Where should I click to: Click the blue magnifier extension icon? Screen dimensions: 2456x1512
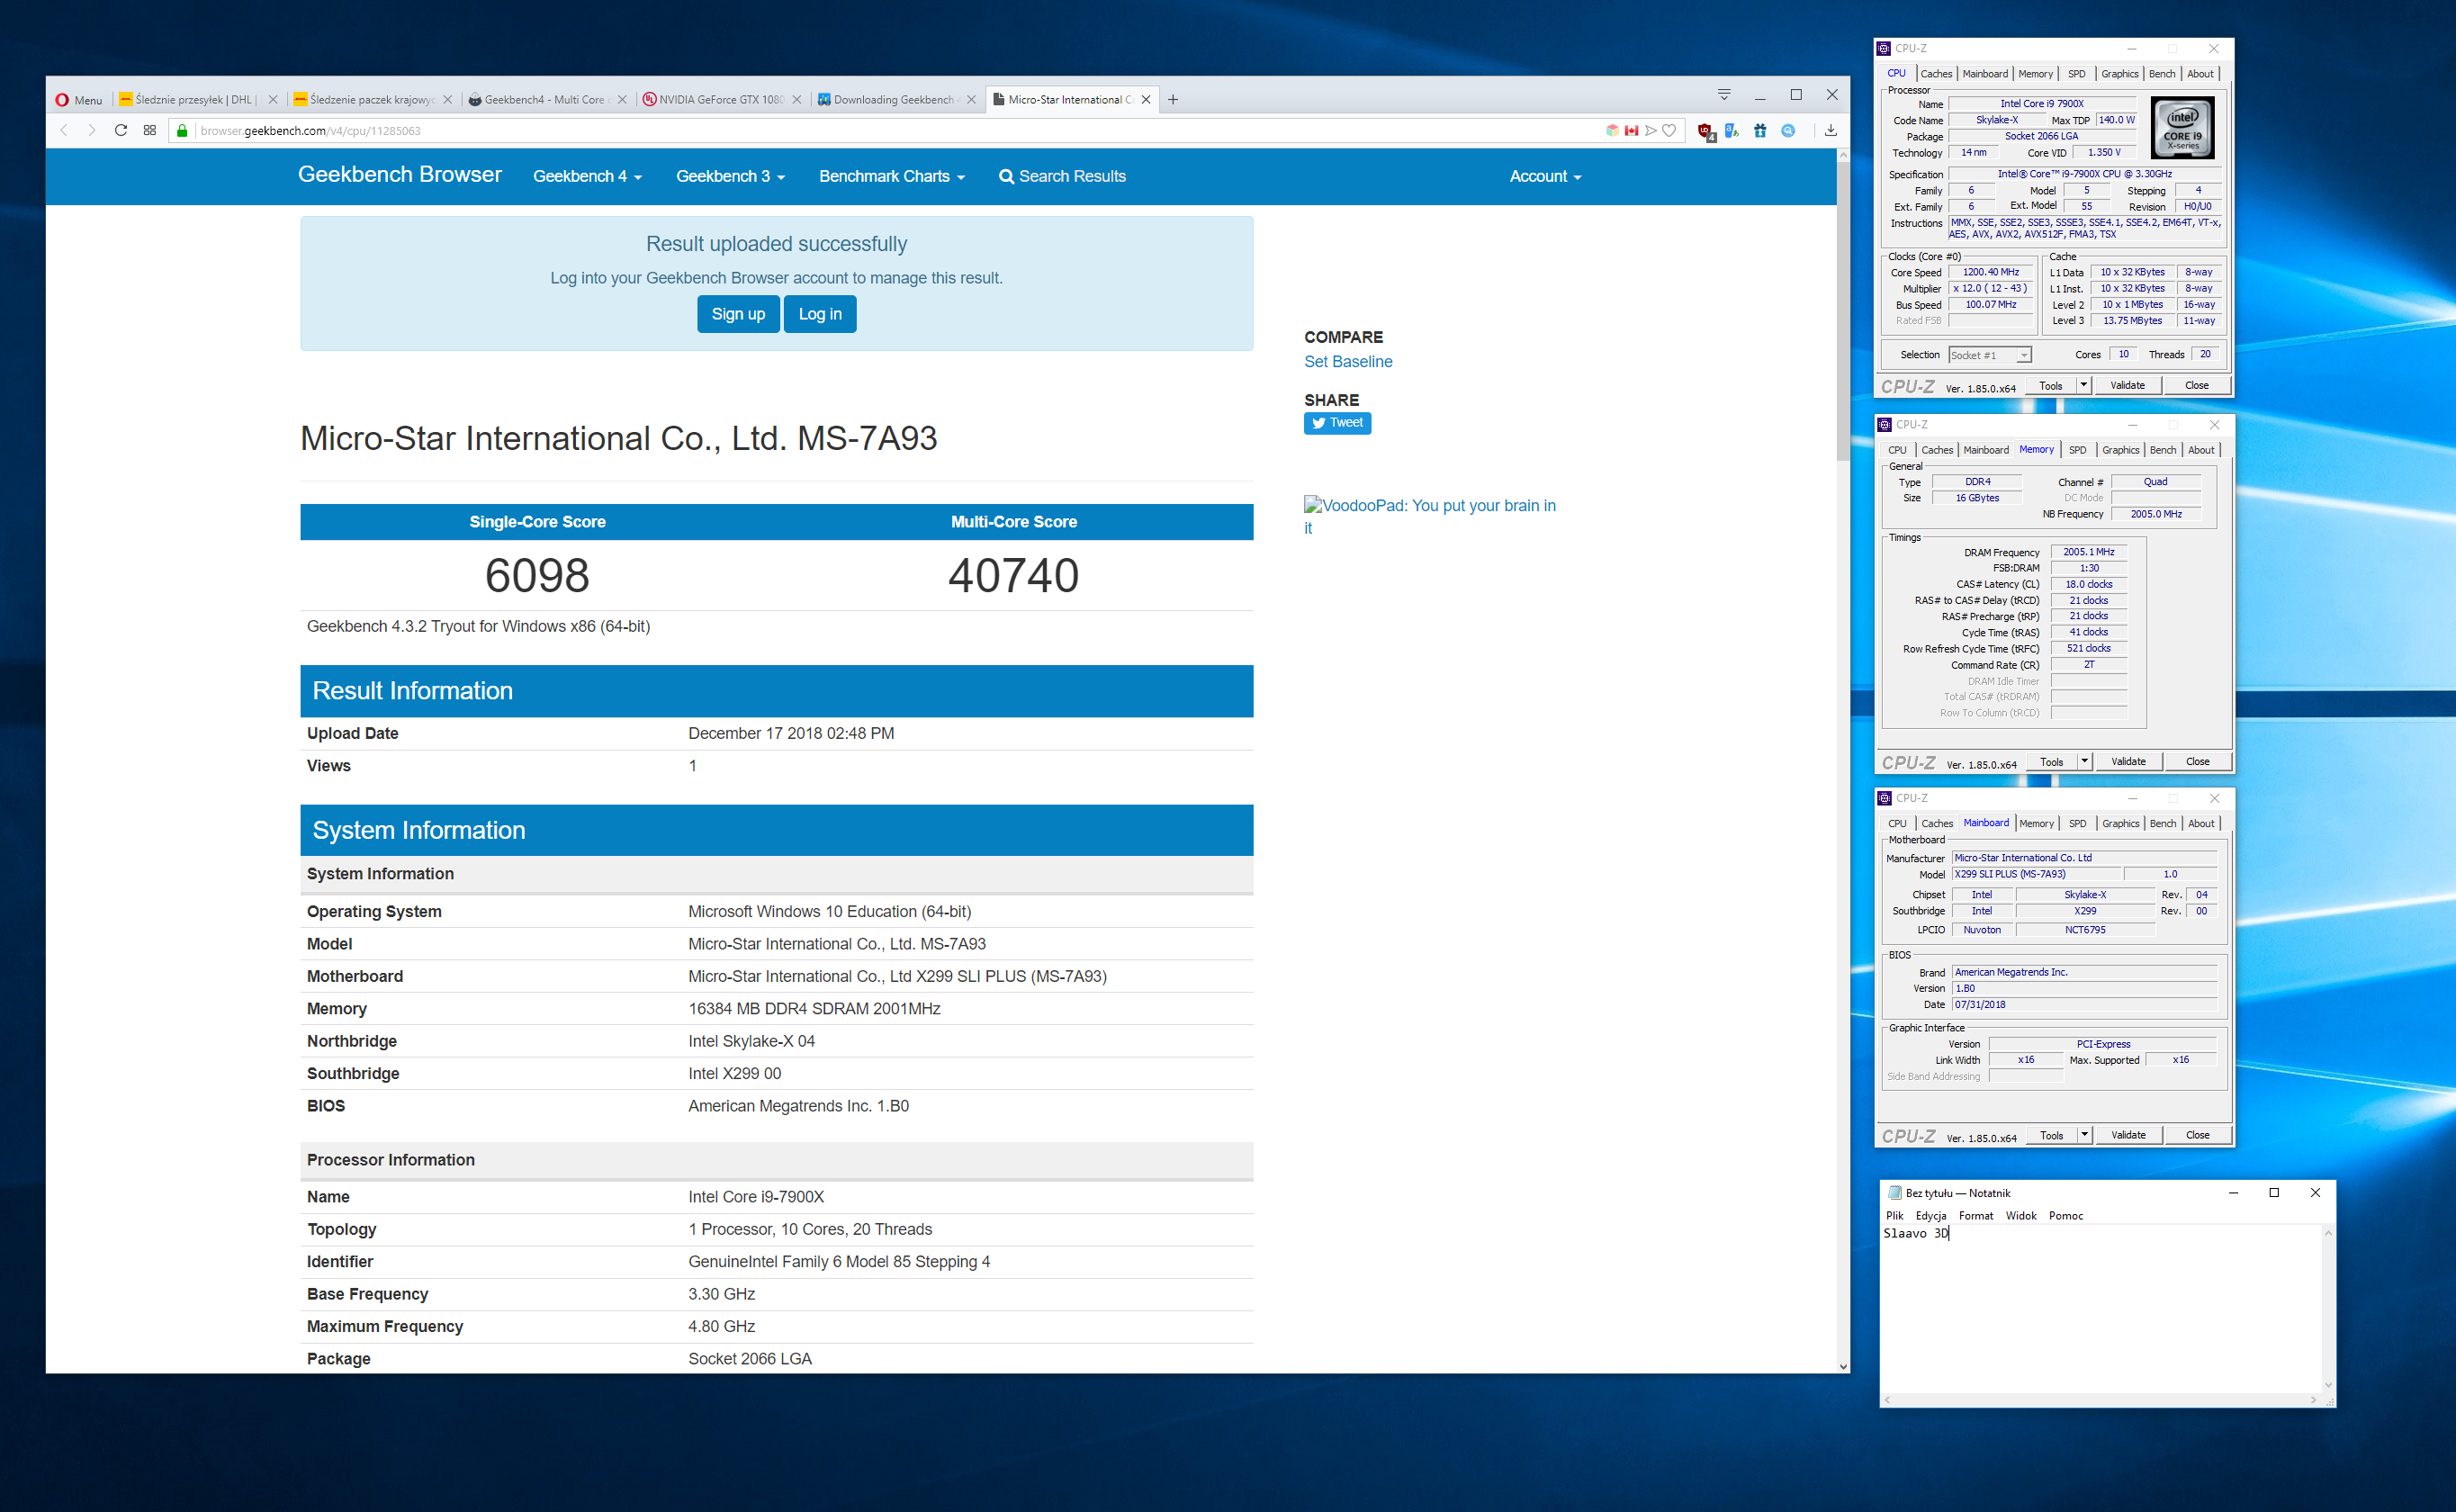click(x=1788, y=131)
